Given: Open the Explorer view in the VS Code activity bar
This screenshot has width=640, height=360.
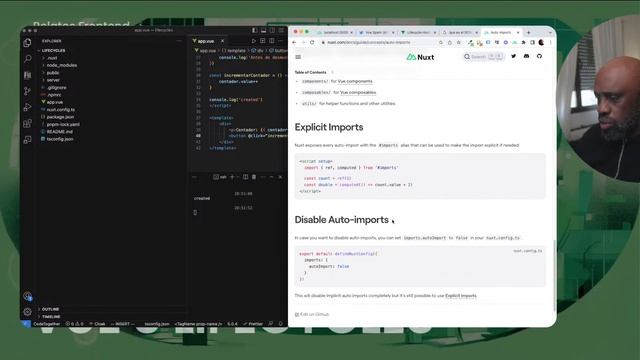Looking at the screenshot, I should [27, 42].
